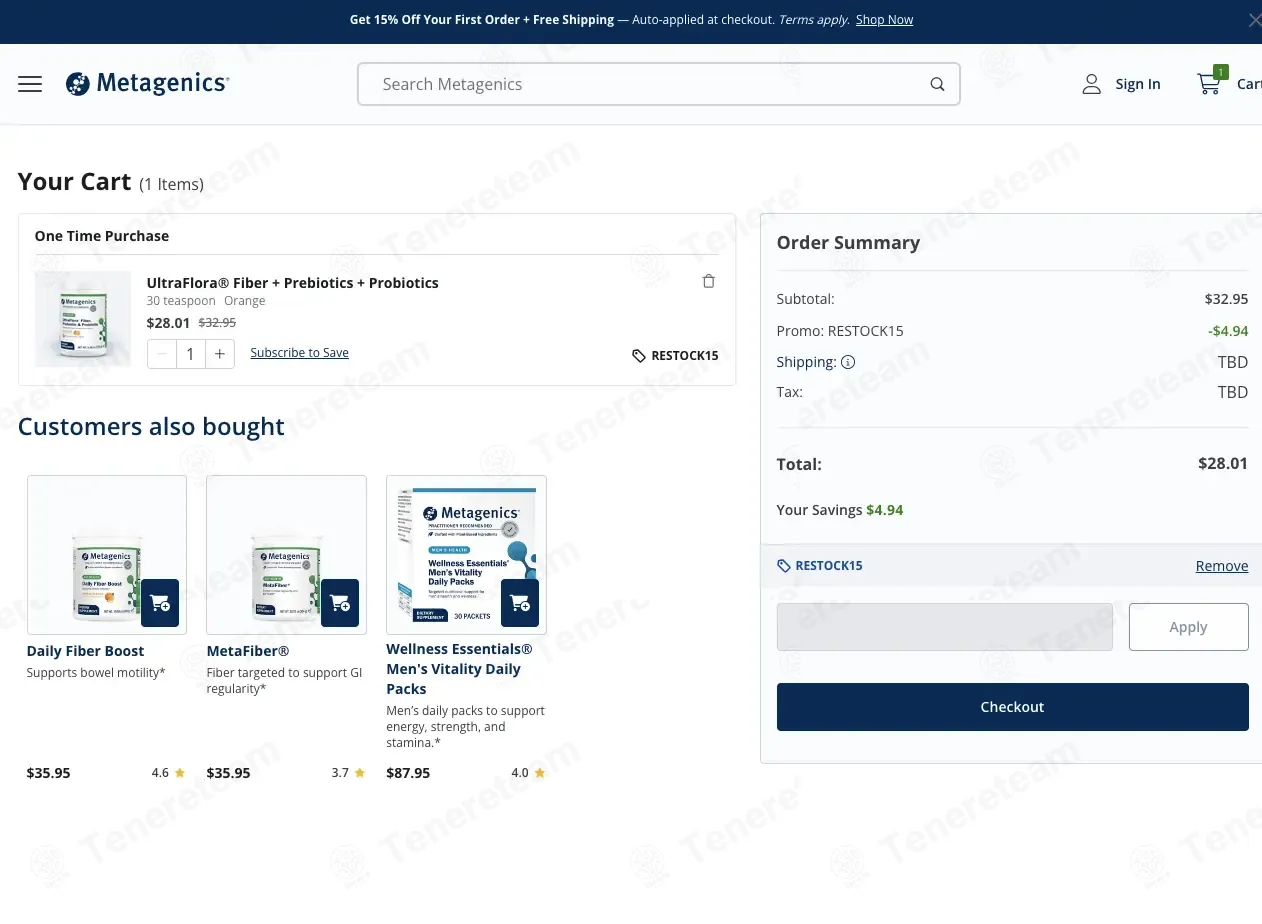The width and height of the screenshot is (1262, 924).
Task: Open Wellness Essentials Men's Vitality image
Action: (467, 555)
